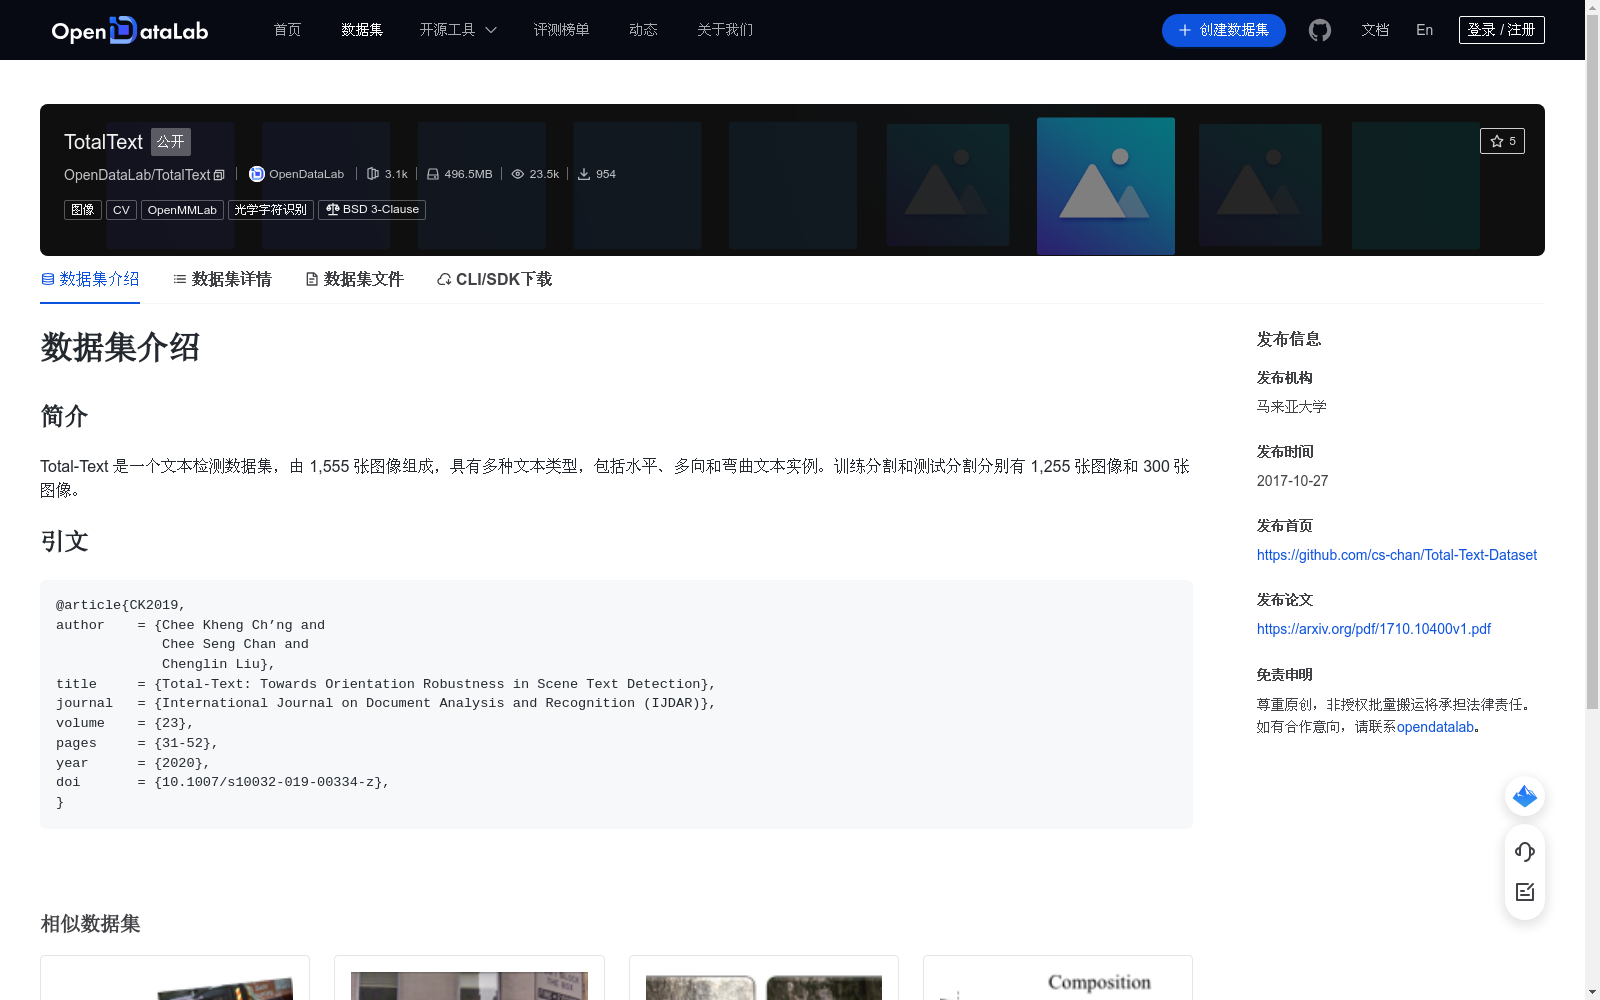Viewport: 1600px width, 1000px height.
Task: Open the similar dataset card labeled Composition
Action: [1058, 978]
